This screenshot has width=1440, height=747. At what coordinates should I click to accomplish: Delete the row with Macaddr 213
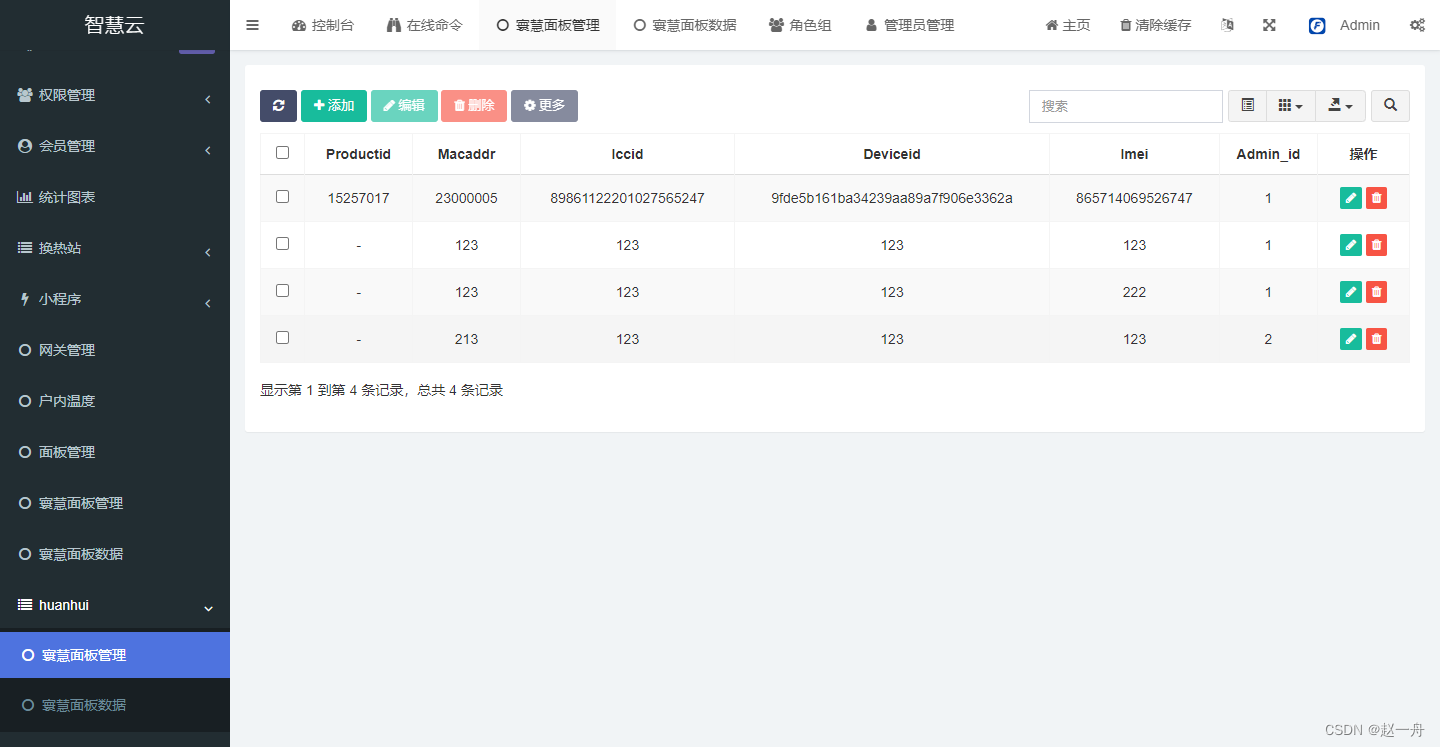(1377, 339)
